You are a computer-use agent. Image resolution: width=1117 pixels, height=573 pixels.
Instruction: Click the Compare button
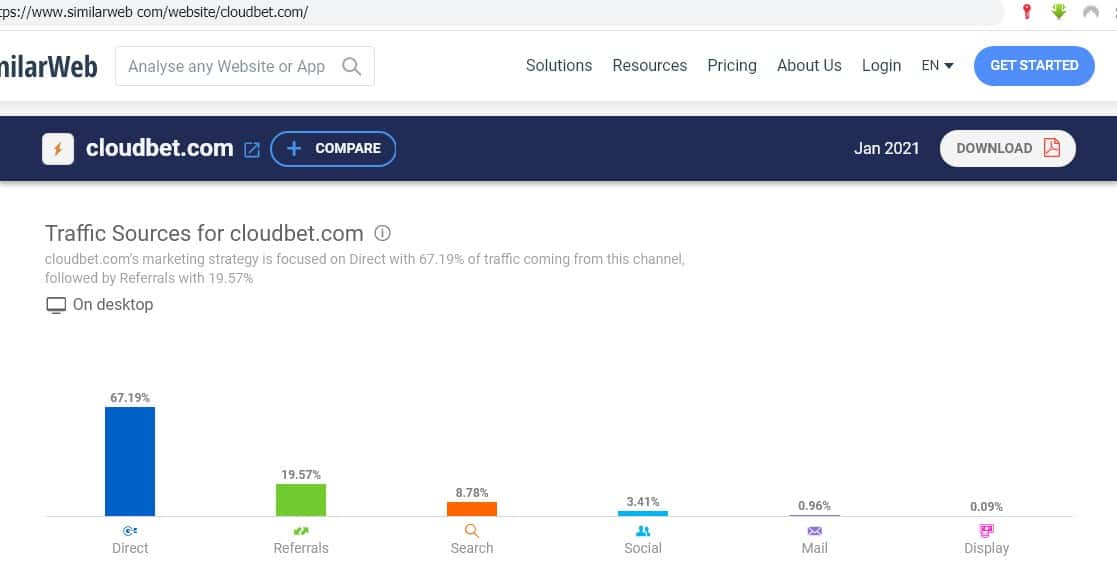coord(333,149)
